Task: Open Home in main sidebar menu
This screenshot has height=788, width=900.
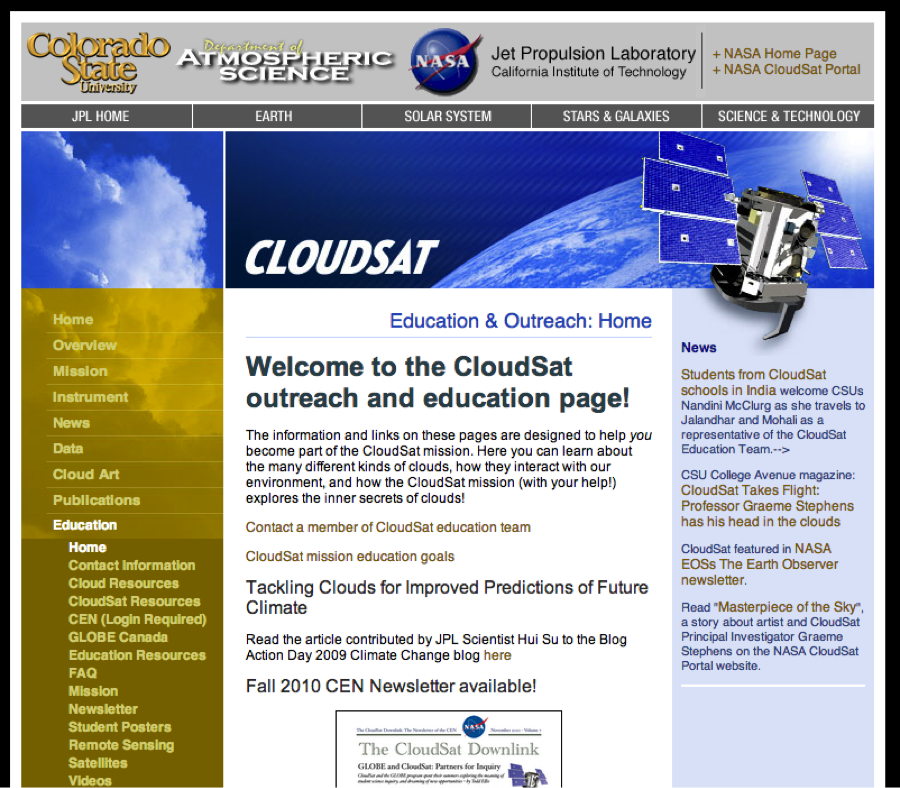Action: point(73,320)
